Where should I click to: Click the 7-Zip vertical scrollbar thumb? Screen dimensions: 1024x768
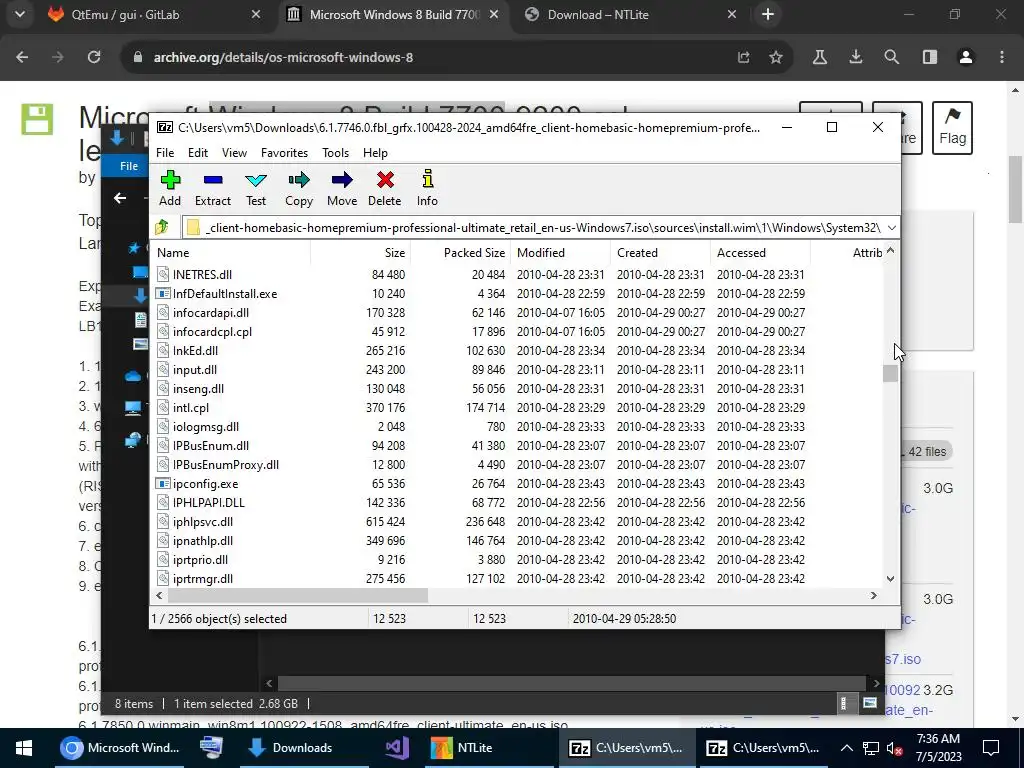[890, 373]
